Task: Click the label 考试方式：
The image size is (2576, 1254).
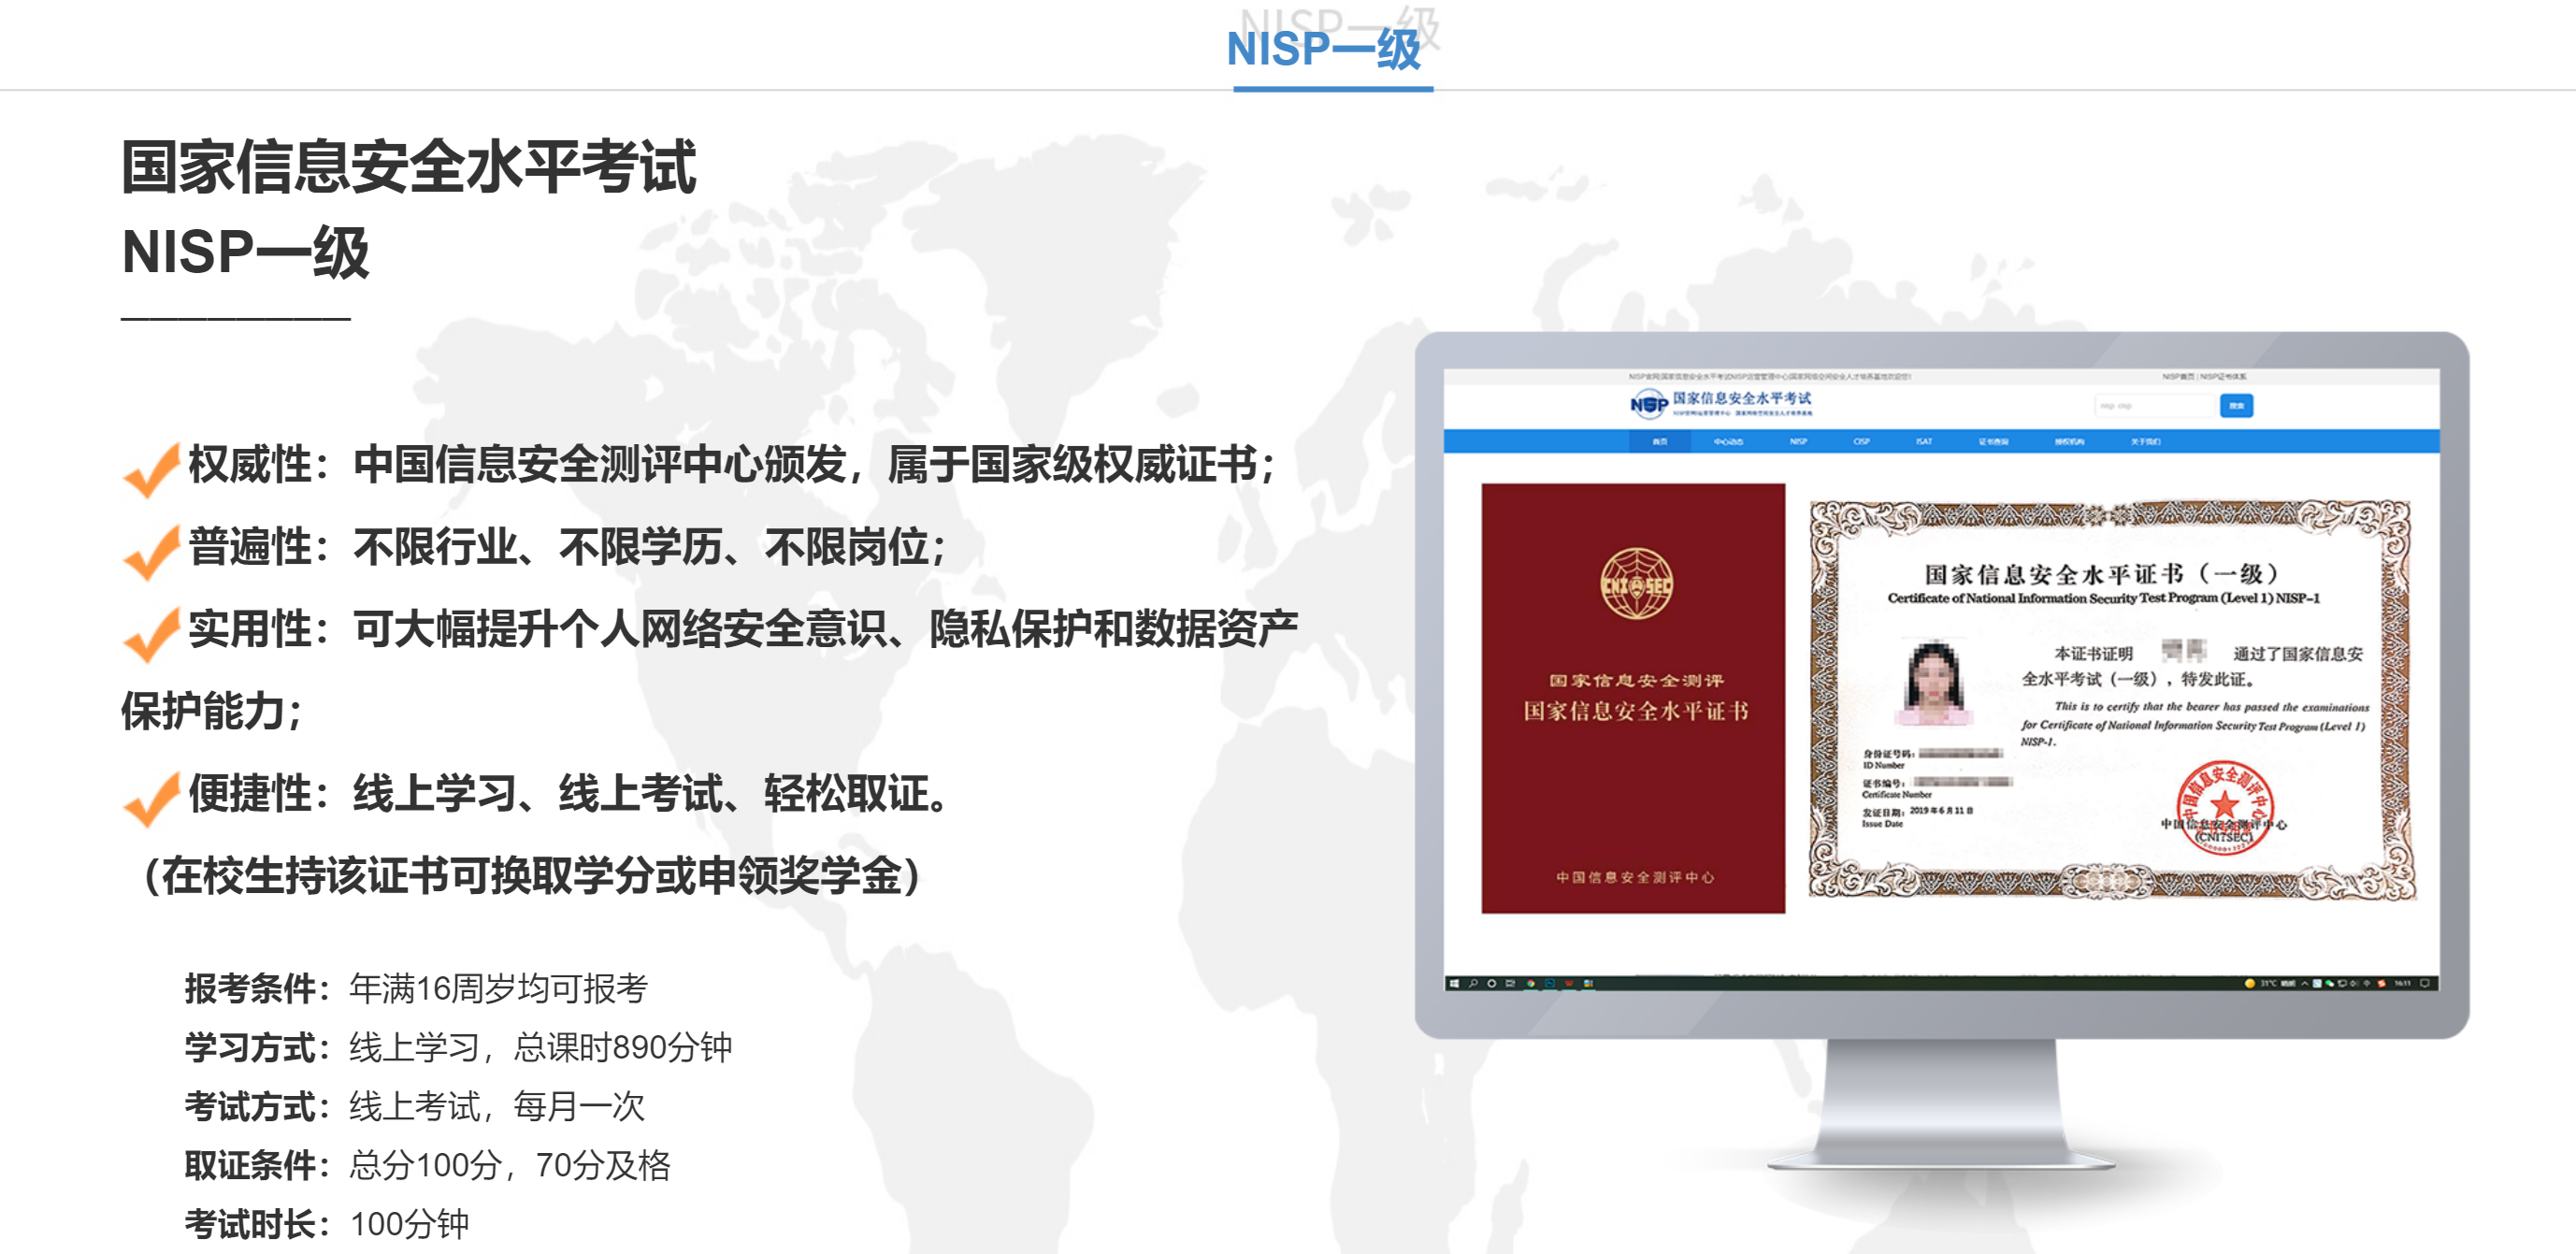Action: pyautogui.click(x=258, y=1107)
